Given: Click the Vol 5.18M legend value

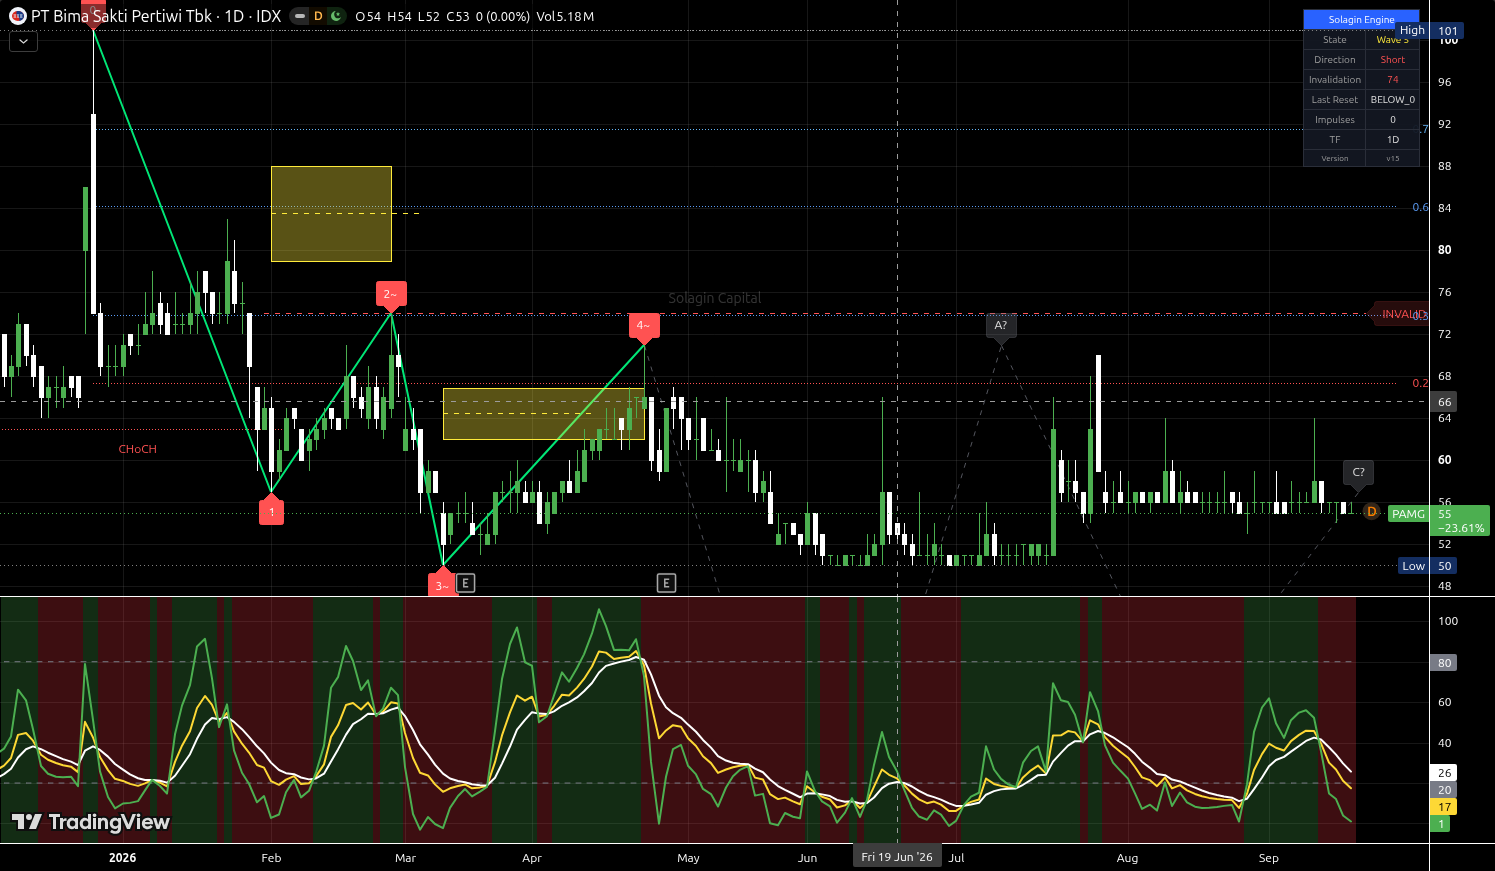Looking at the screenshot, I should coord(565,16).
